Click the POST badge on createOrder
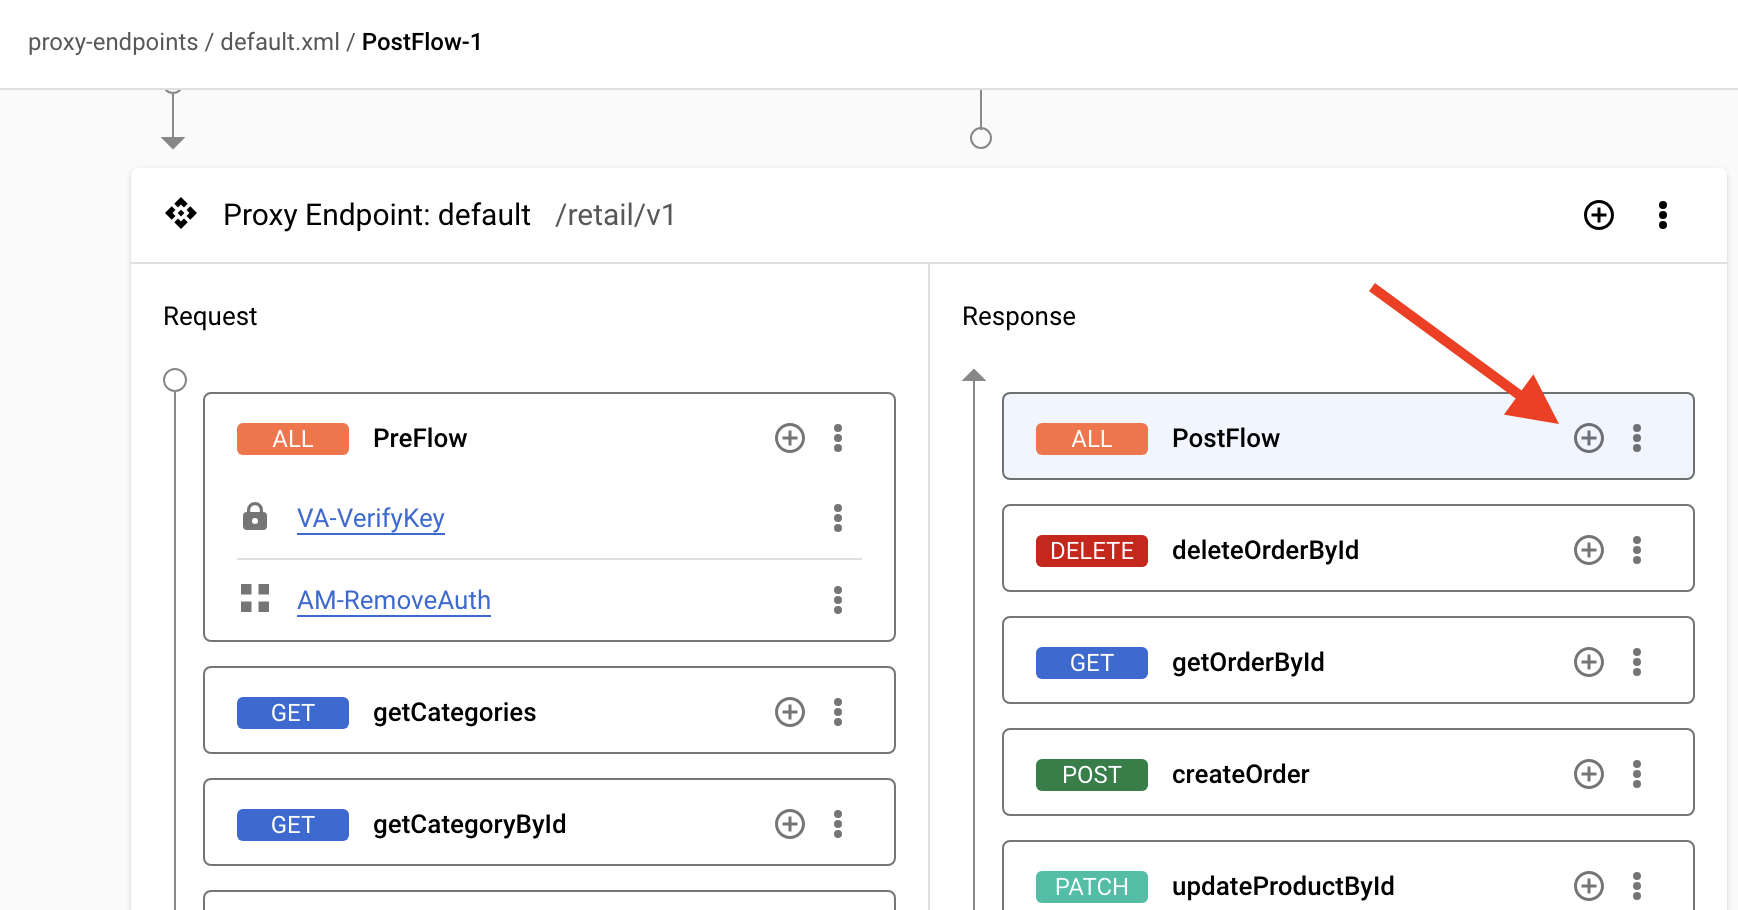 [1092, 775]
